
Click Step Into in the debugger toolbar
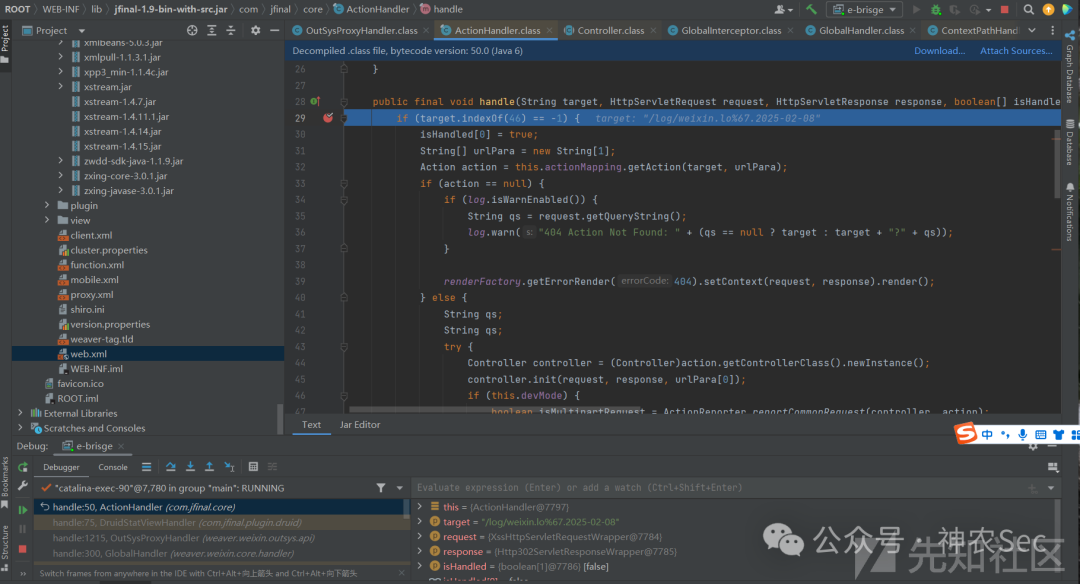coord(190,467)
